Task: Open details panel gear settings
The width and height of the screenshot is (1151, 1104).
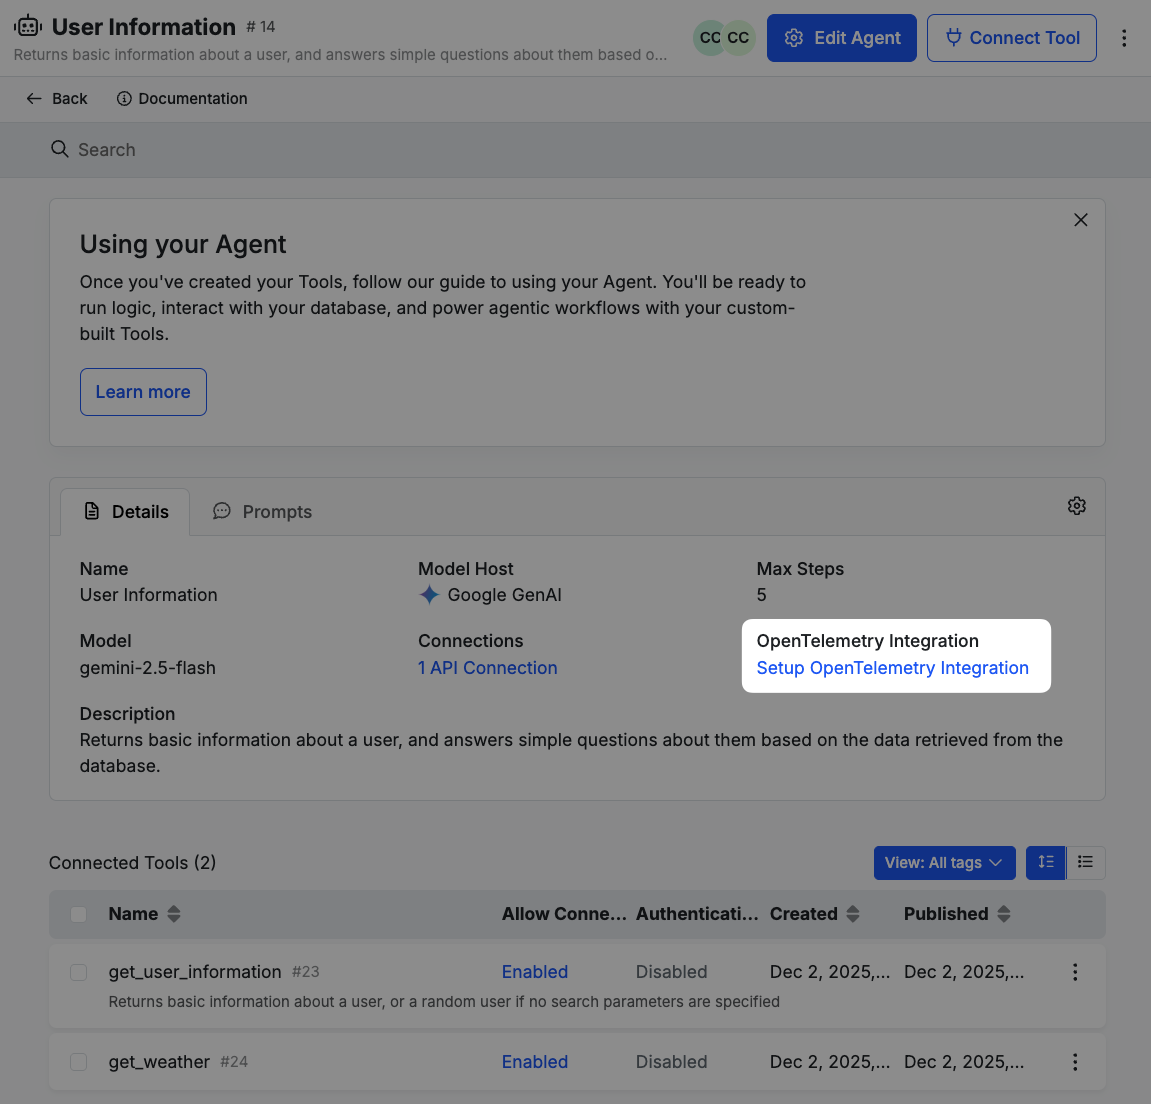Action: (1076, 506)
